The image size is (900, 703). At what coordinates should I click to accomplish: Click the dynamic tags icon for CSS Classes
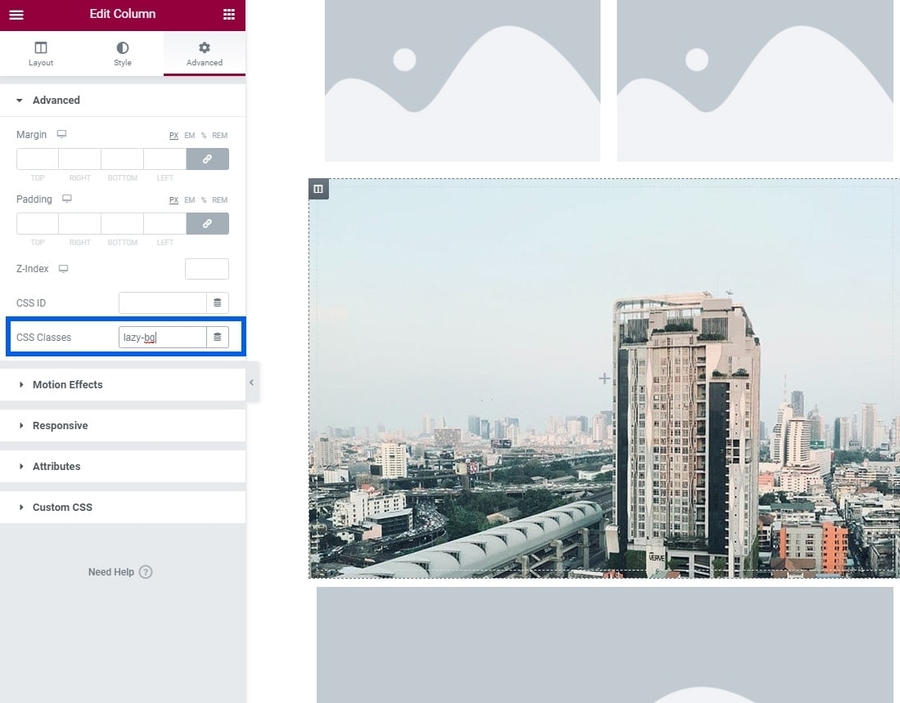click(217, 338)
